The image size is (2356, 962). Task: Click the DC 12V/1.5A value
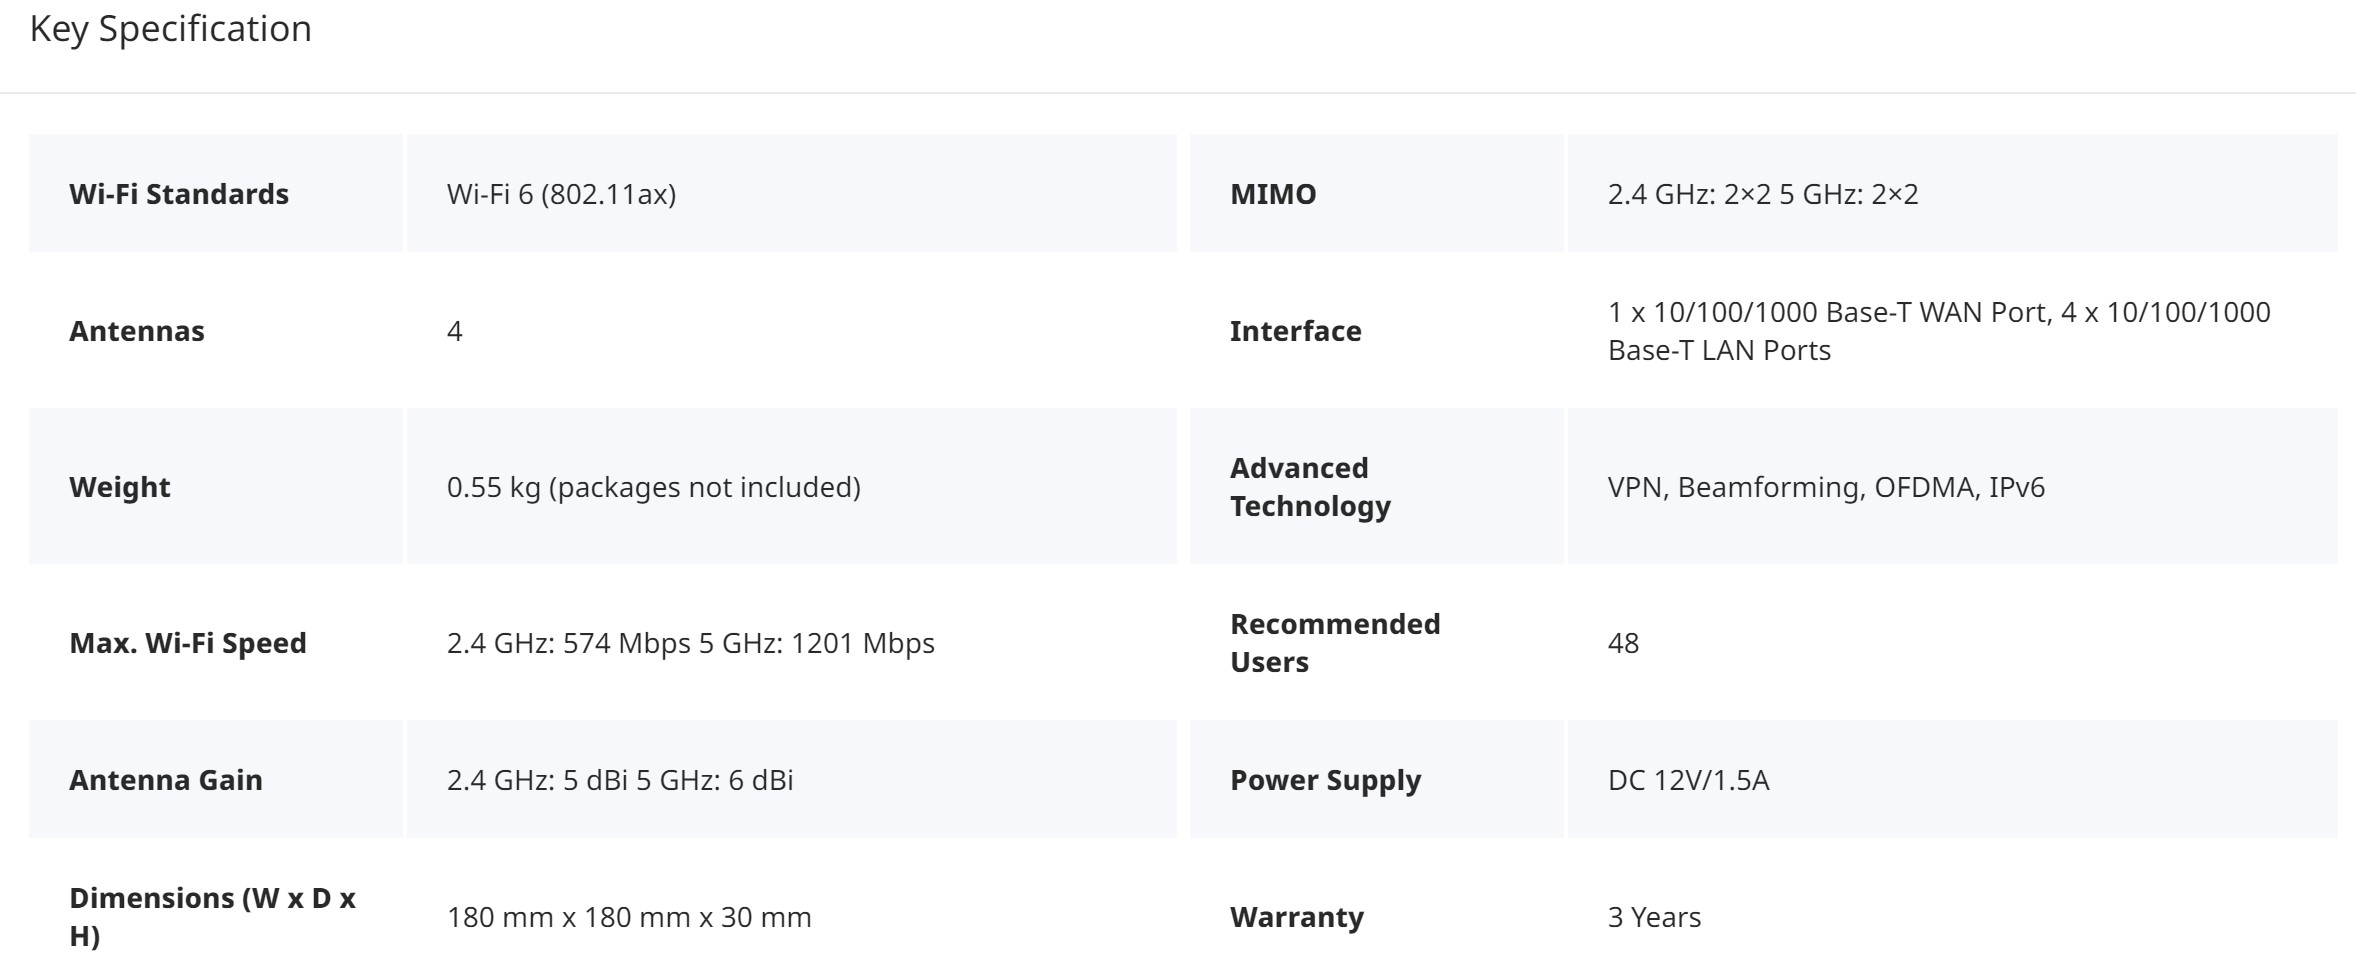[x=1688, y=780]
